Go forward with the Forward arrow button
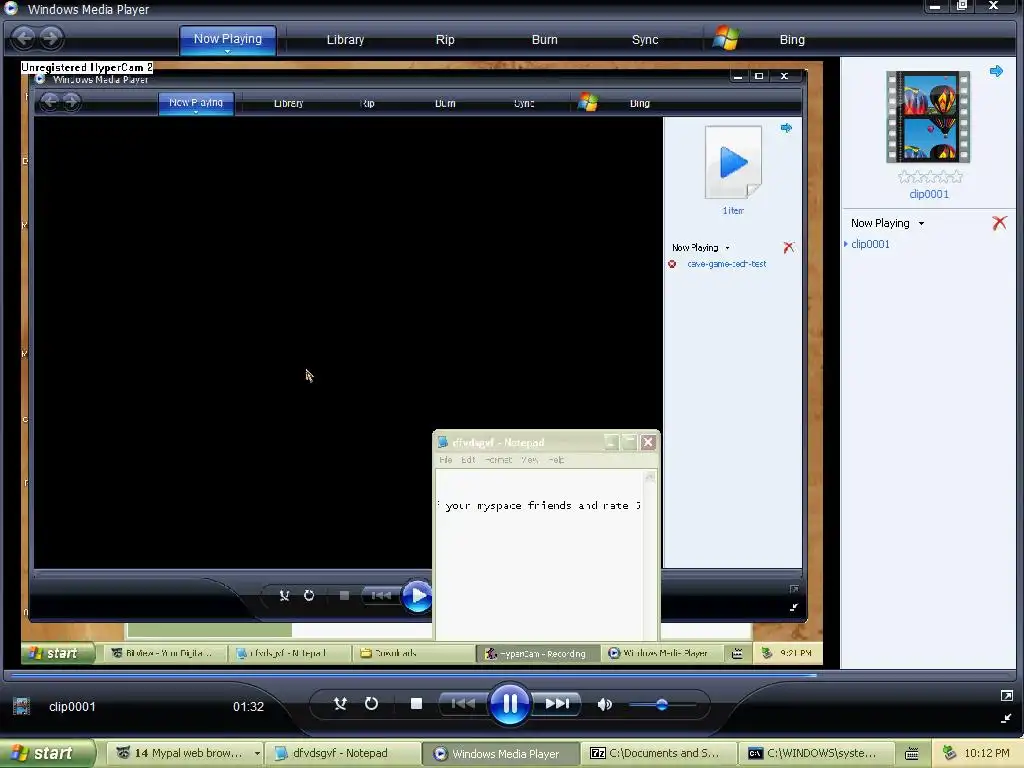The image size is (1024, 768). [51, 38]
